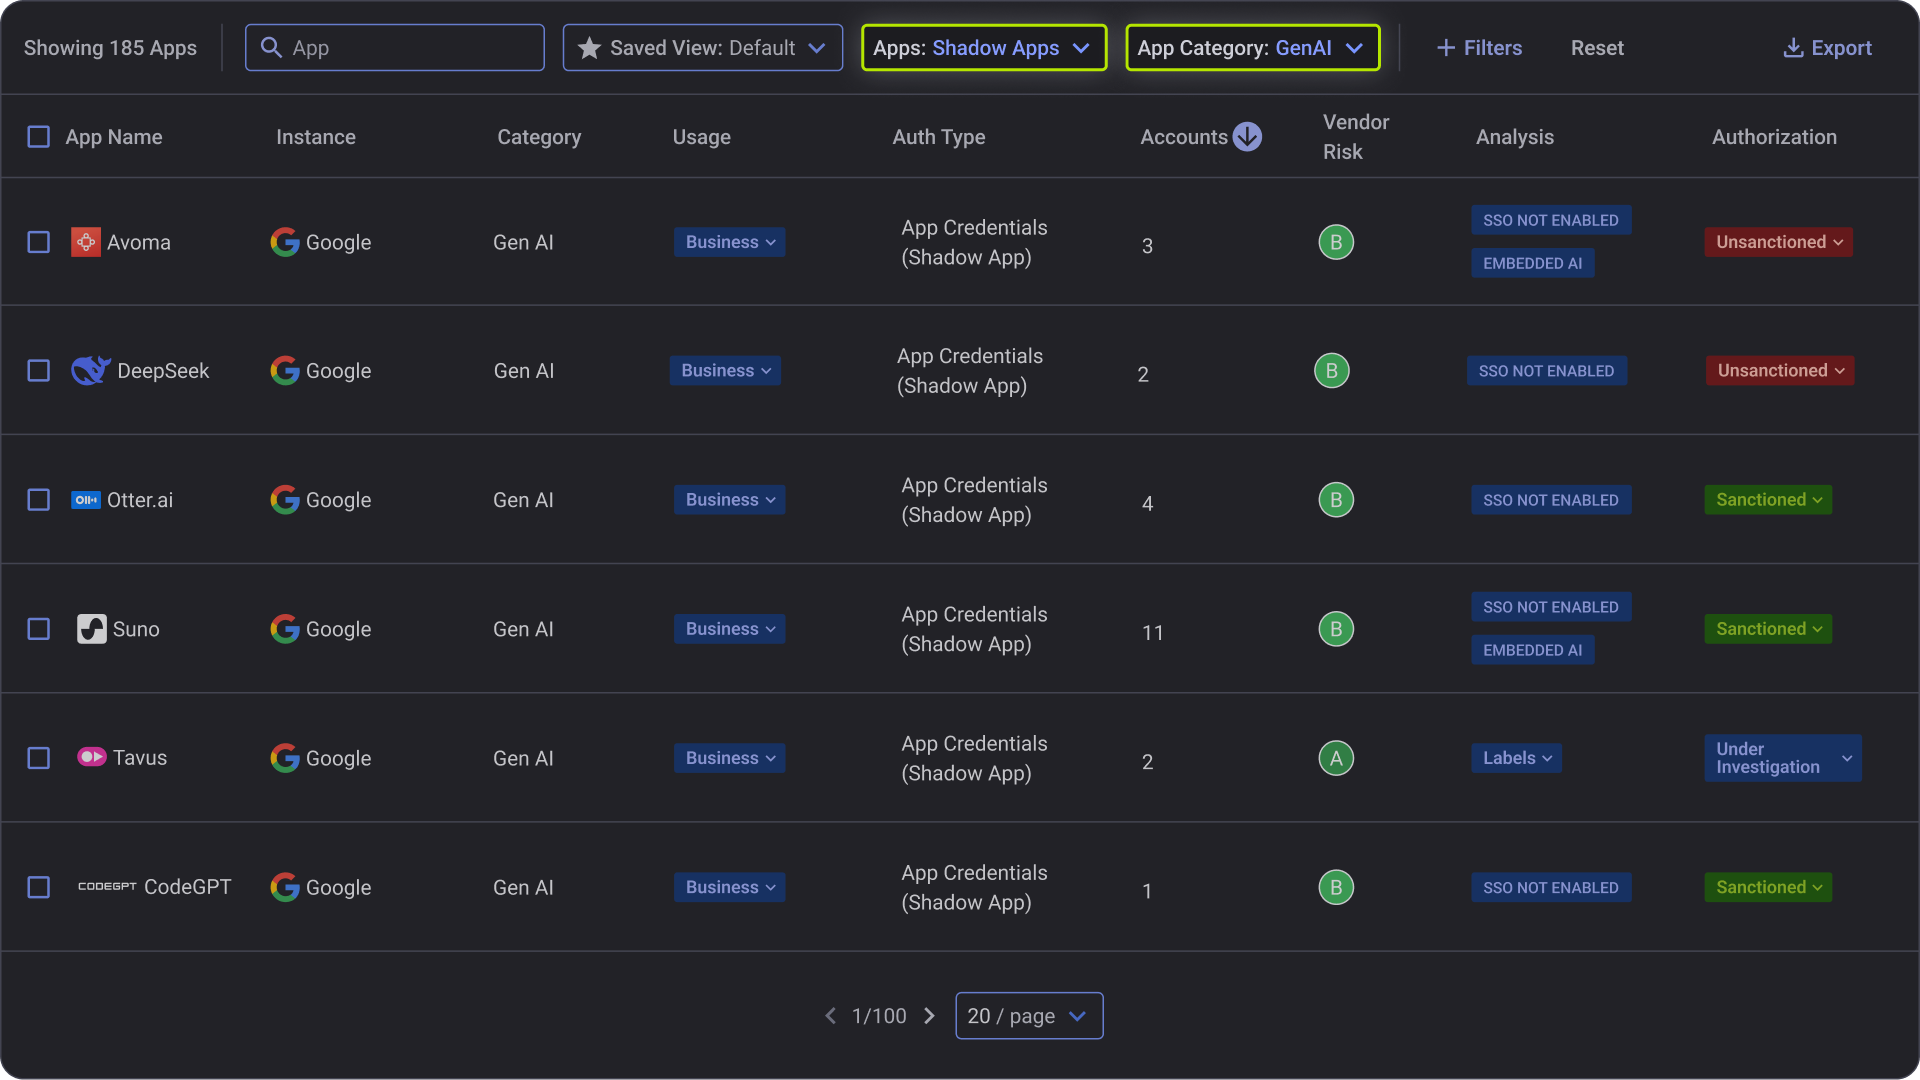Click DeepSeek's SSO NOT ENABLED tag
This screenshot has height=1080, width=1920.
(1546, 371)
